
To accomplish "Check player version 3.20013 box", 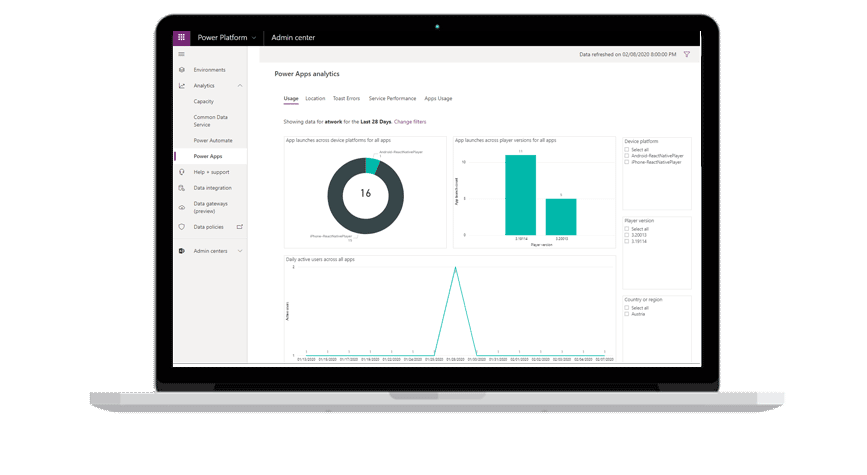I will coord(626,235).
